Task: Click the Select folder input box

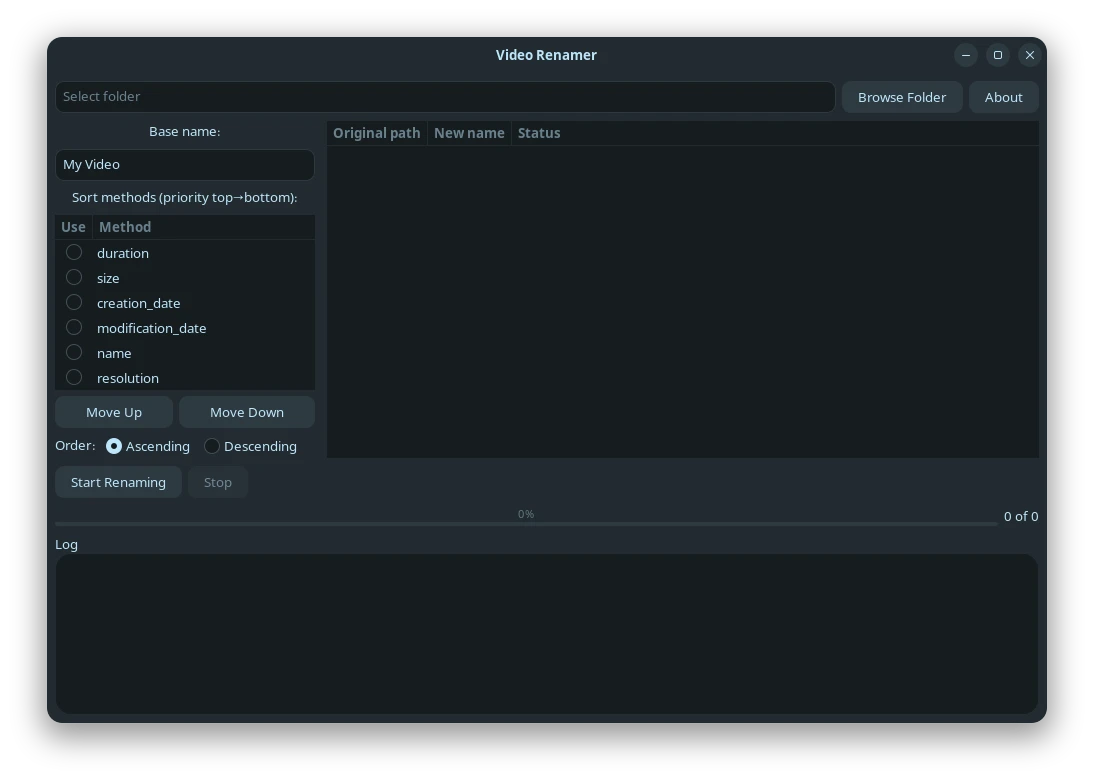Action: (x=445, y=96)
